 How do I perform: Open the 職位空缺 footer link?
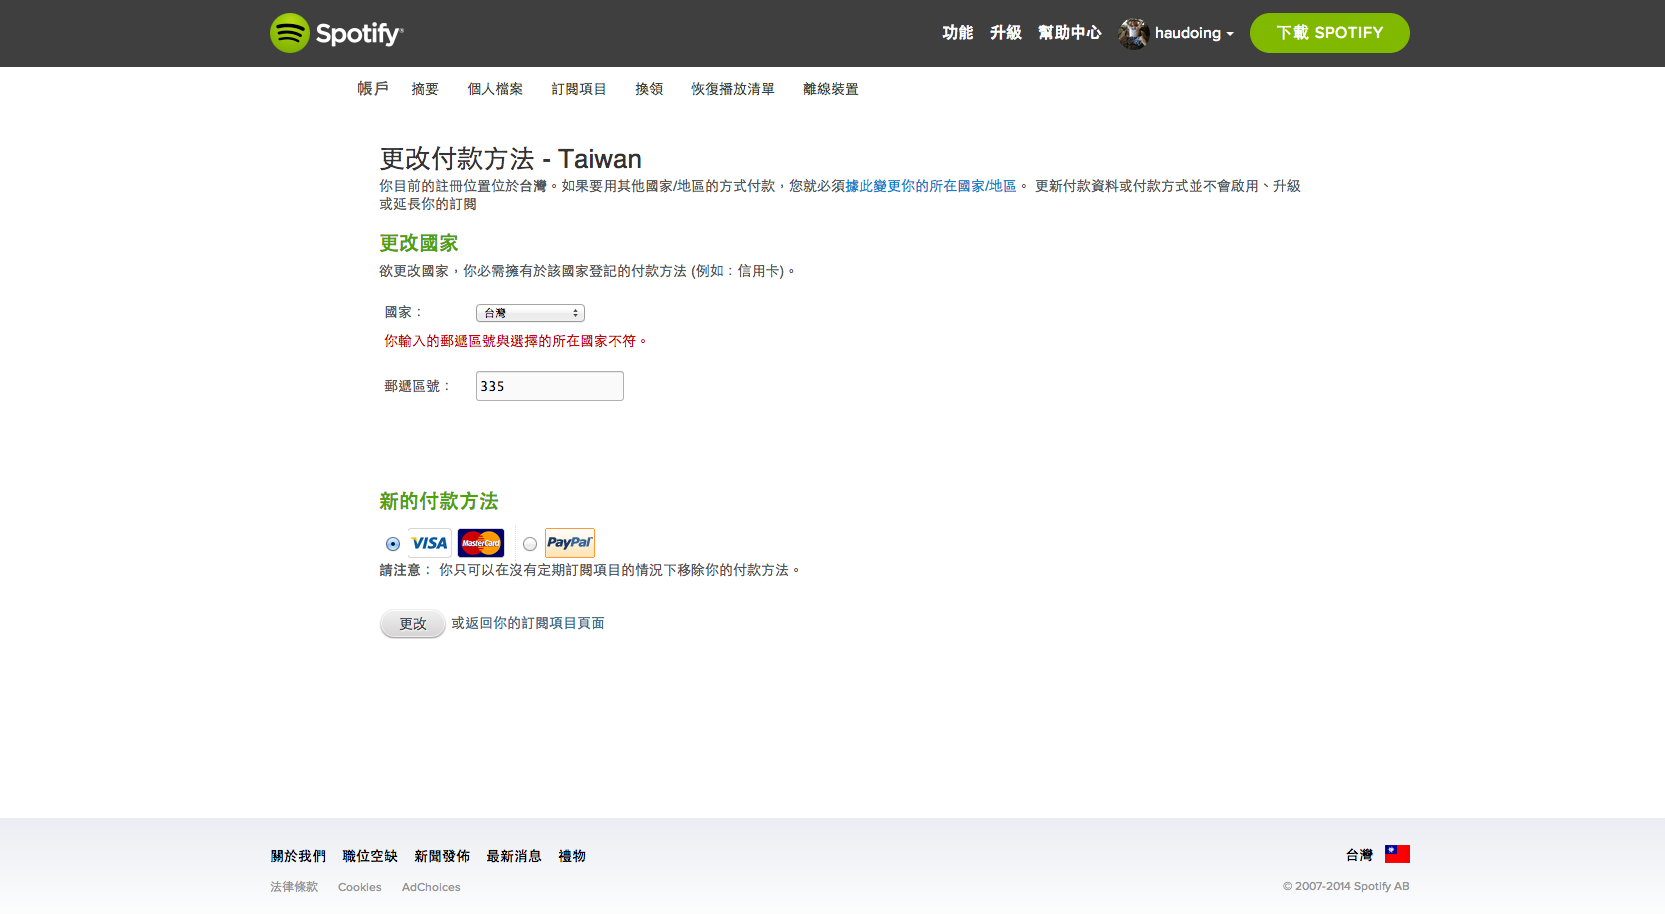(x=370, y=856)
